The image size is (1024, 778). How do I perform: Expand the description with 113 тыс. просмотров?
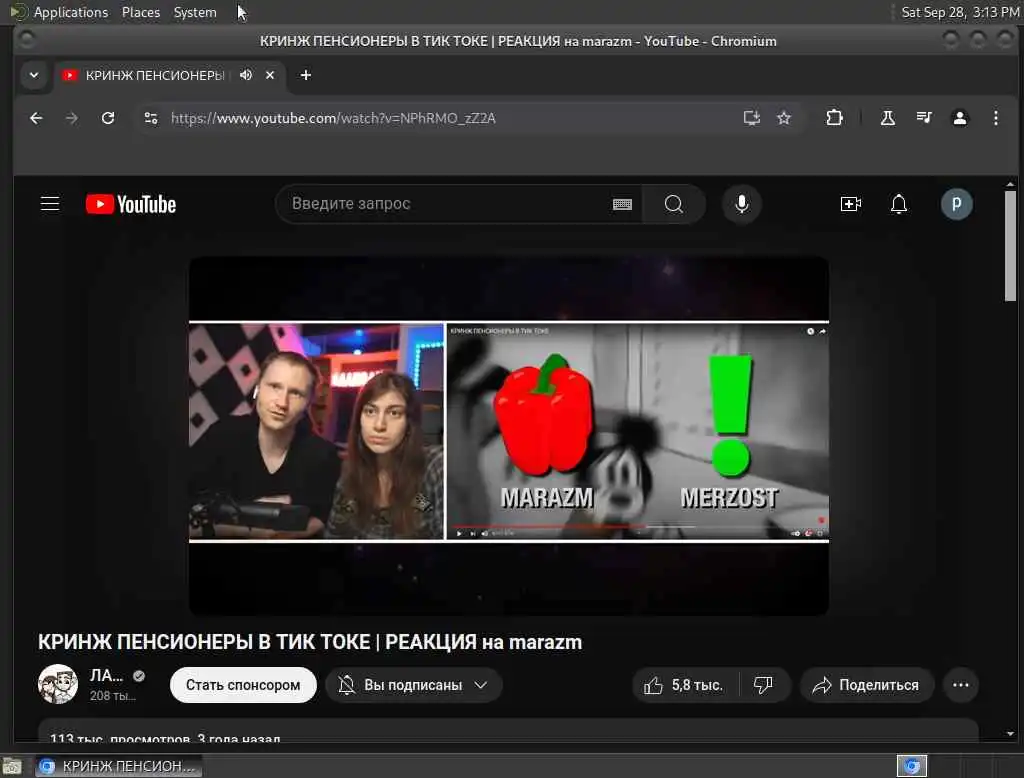pyautogui.click(x=508, y=731)
